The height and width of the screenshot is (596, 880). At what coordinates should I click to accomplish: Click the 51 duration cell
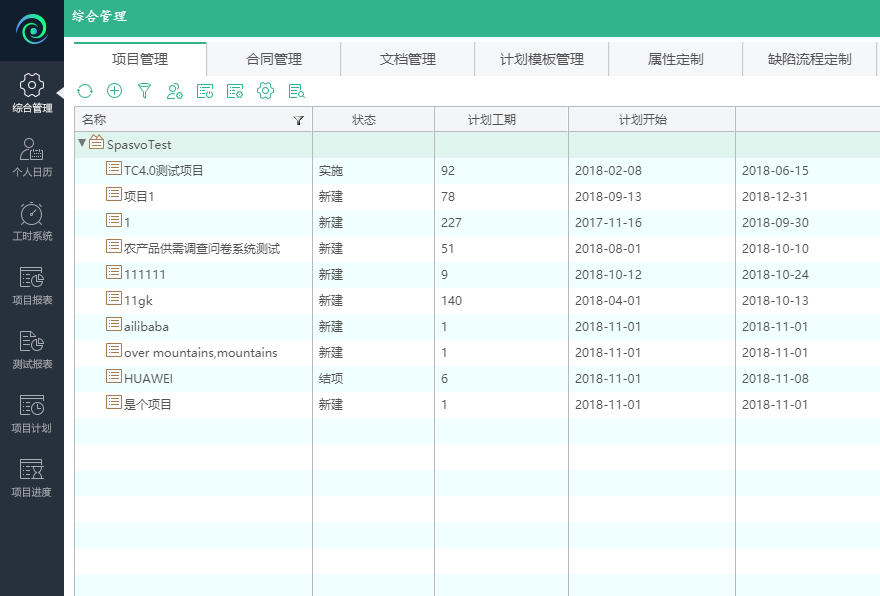coord(501,249)
